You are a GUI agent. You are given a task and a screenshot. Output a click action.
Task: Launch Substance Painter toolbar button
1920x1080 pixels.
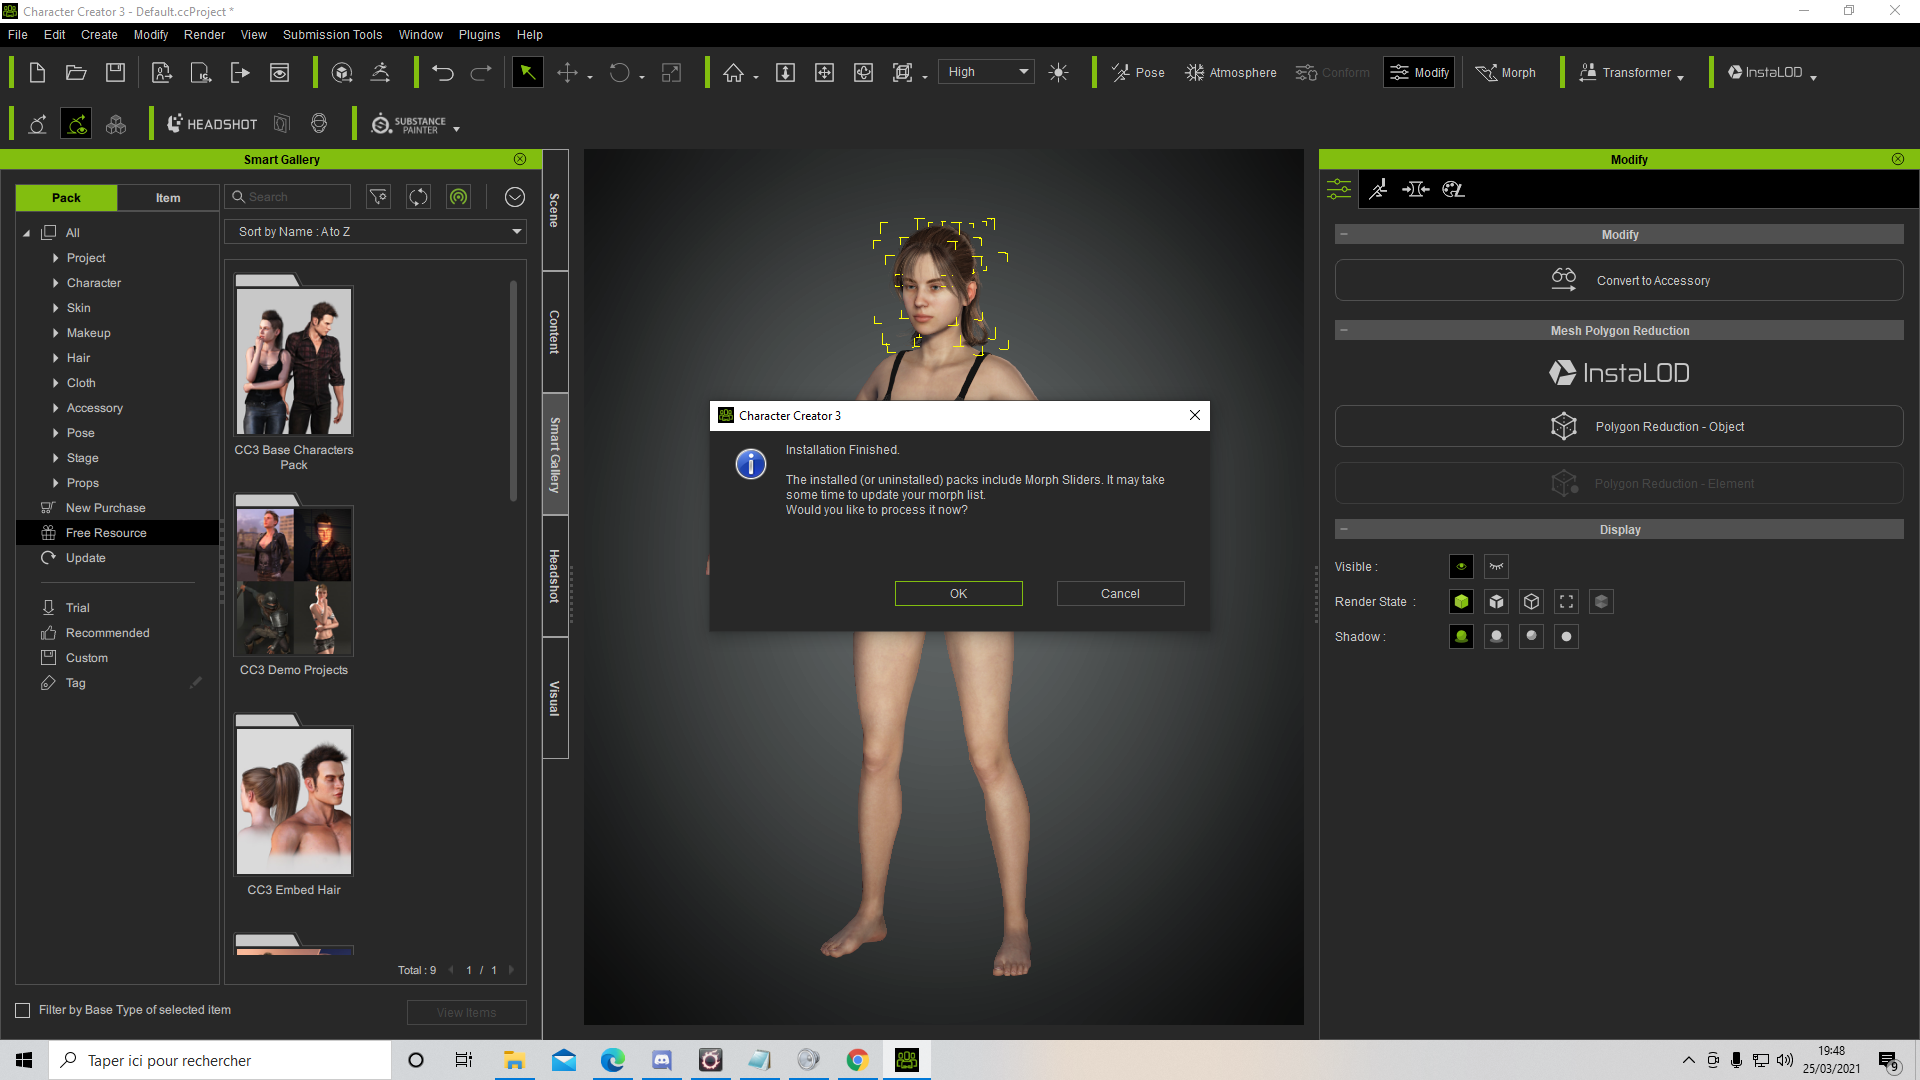(410, 125)
